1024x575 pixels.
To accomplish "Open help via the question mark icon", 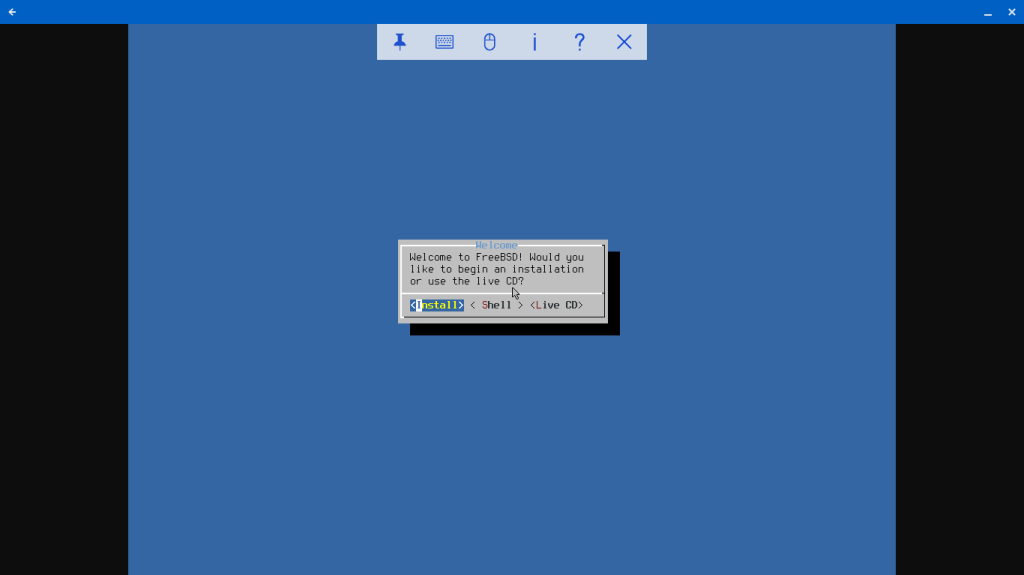I will [579, 42].
